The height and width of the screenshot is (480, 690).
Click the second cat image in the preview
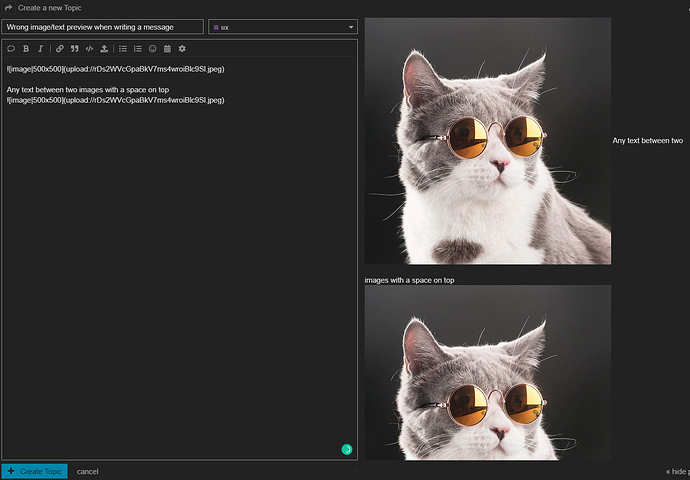[x=488, y=372]
